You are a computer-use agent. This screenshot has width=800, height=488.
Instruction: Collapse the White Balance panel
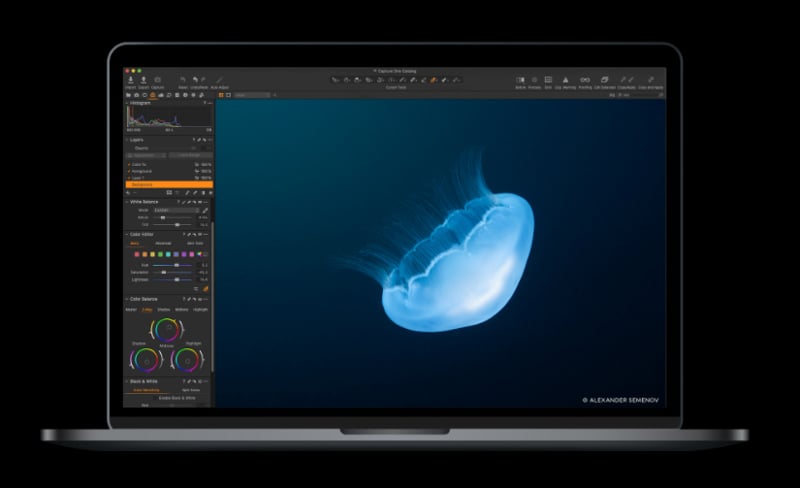click(x=127, y=202)
